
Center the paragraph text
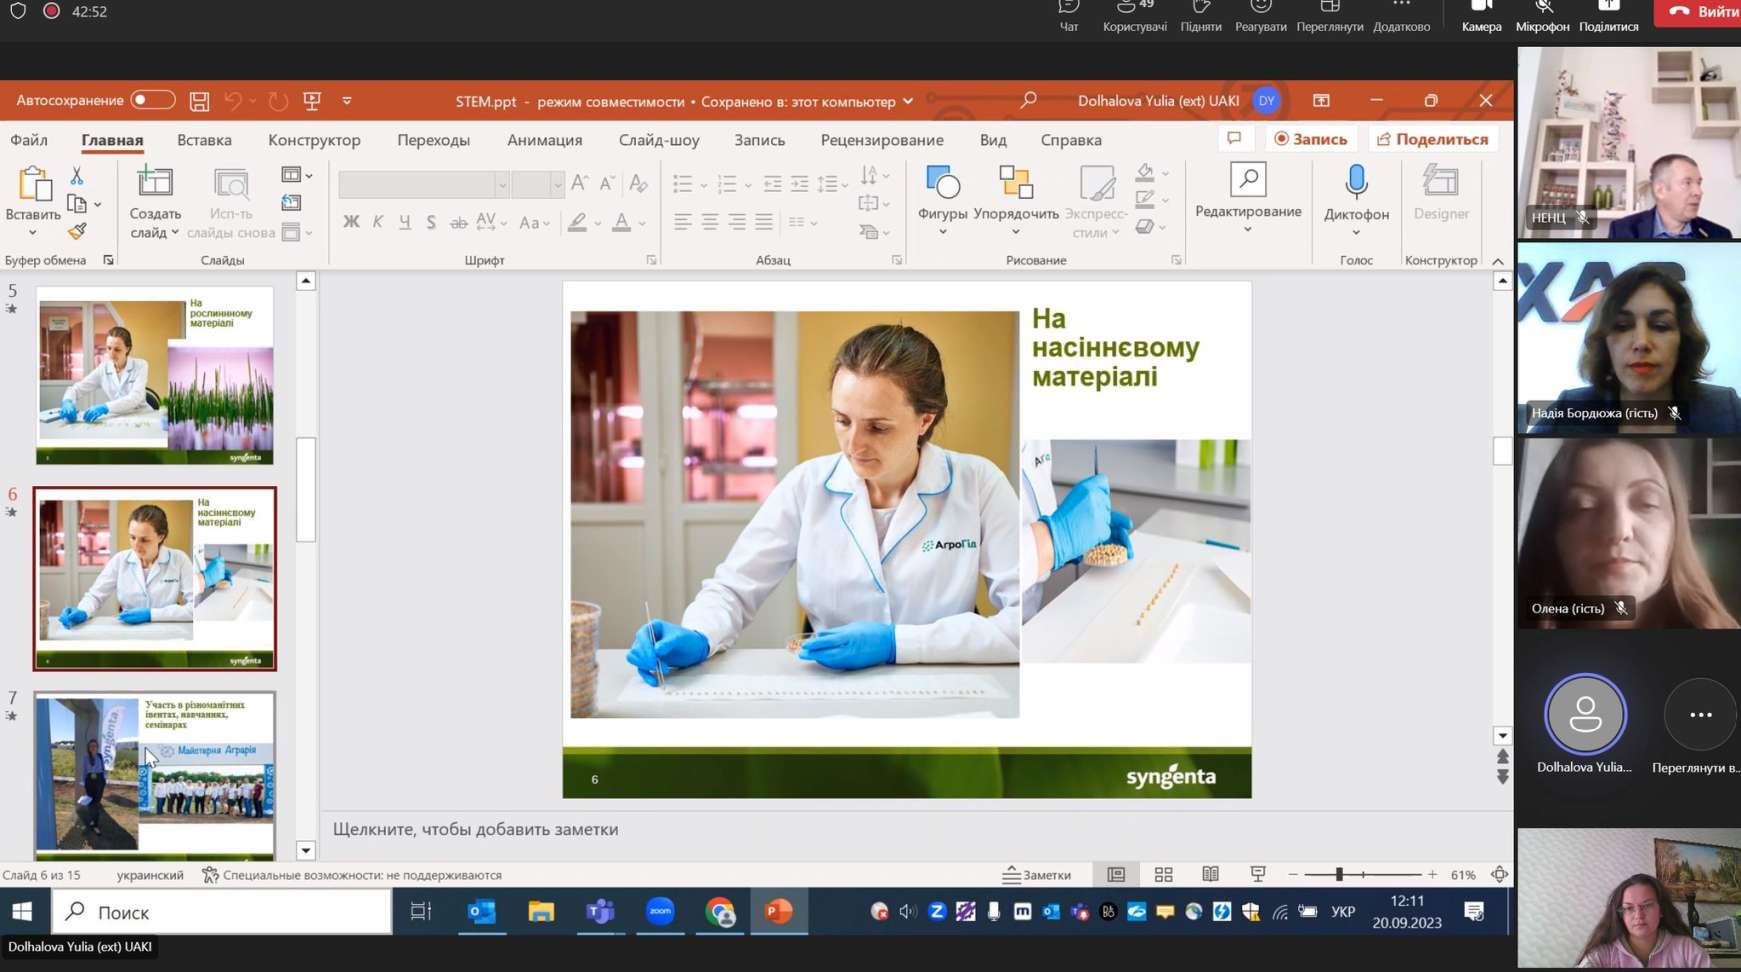[710, 222]
